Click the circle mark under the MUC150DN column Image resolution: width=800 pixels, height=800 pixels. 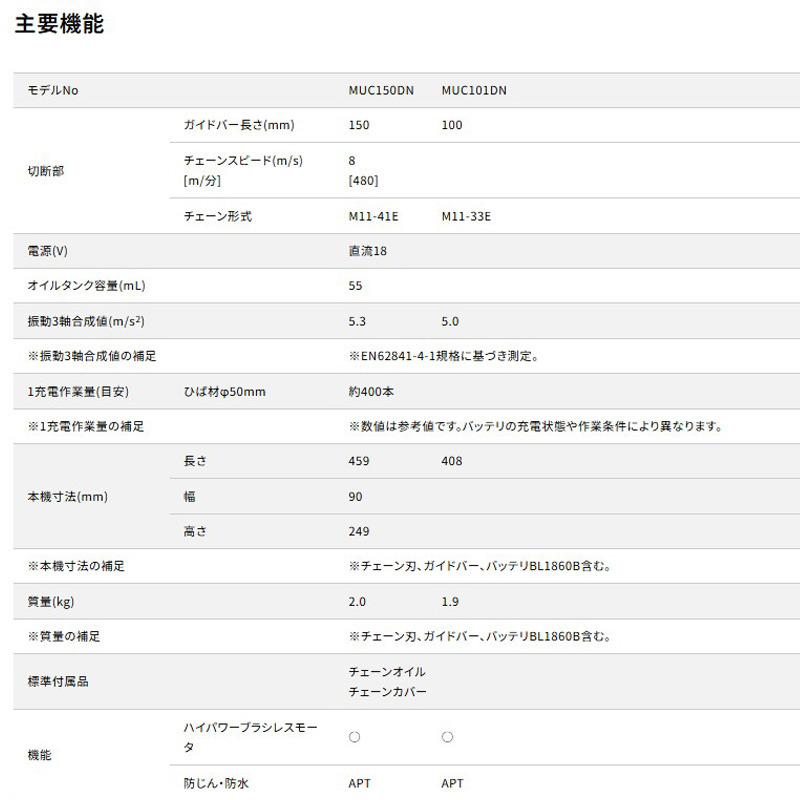coord(354,737)
